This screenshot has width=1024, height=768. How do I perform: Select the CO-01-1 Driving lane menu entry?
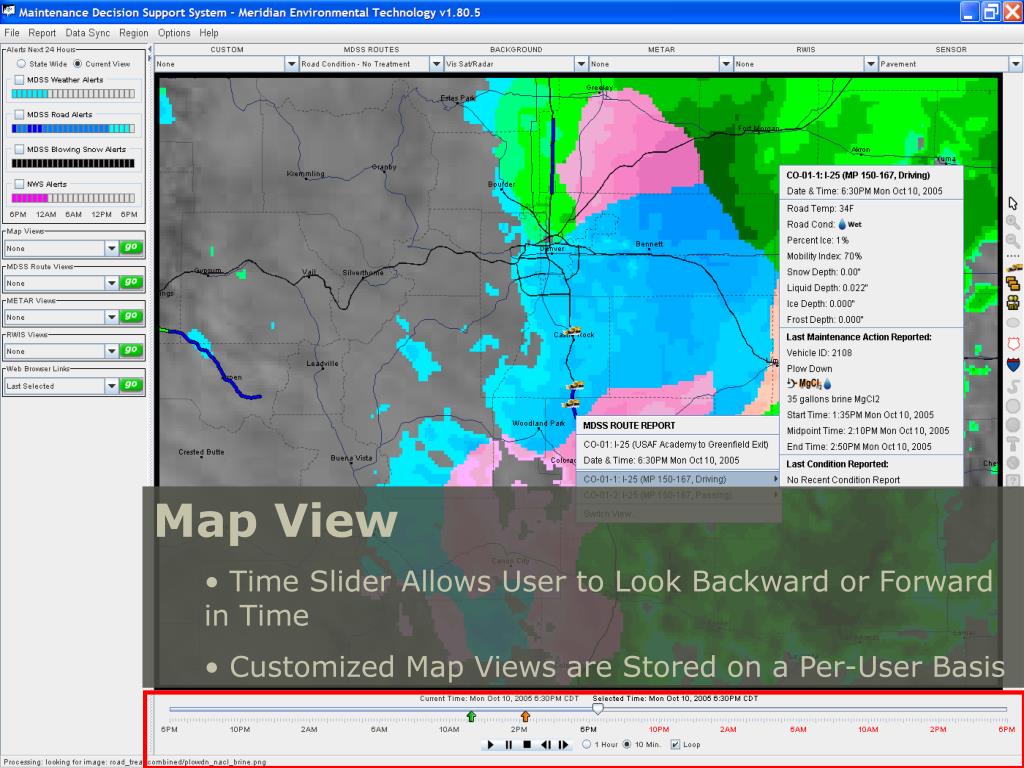coord(678,479)
